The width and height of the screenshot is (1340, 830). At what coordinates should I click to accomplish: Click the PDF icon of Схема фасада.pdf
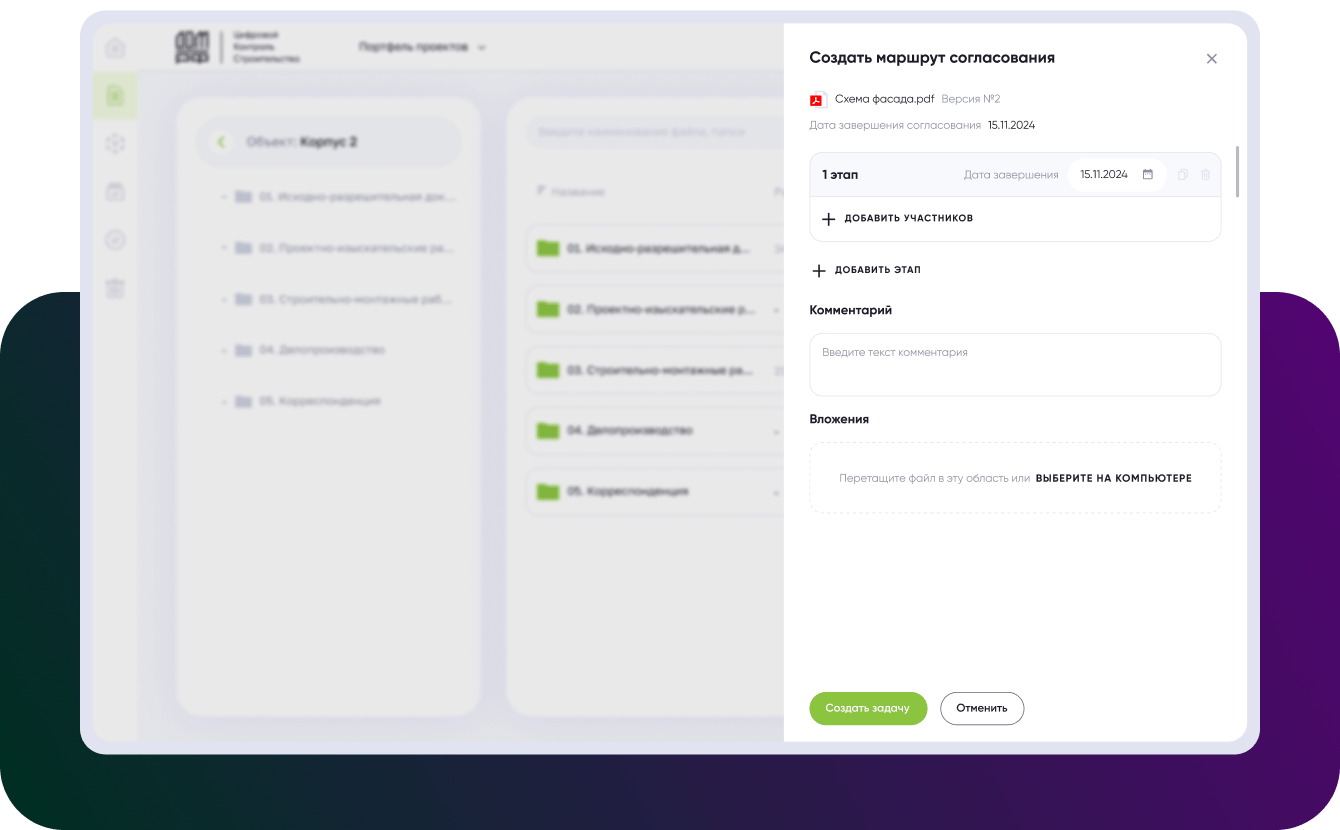click(x=817, y=99)
